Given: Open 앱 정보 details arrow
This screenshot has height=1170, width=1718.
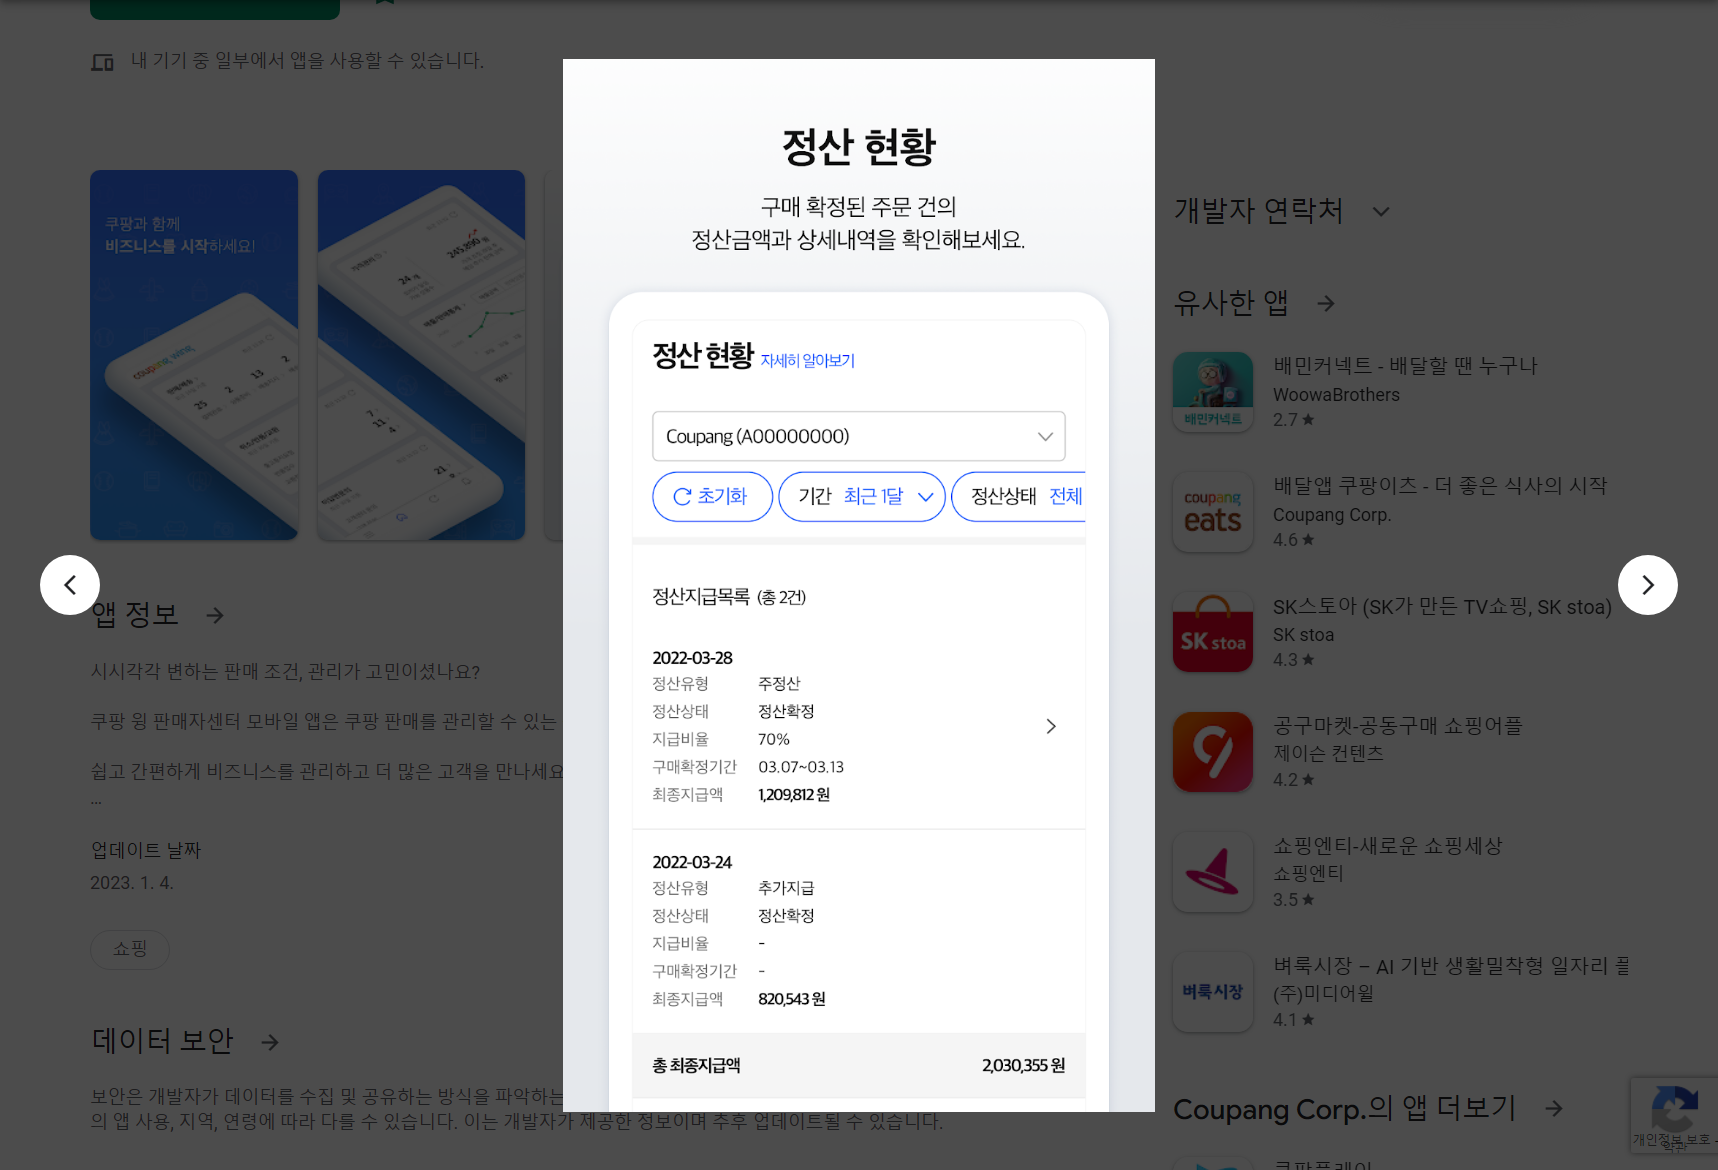Looking at the screenshot, I should point(215,615).
